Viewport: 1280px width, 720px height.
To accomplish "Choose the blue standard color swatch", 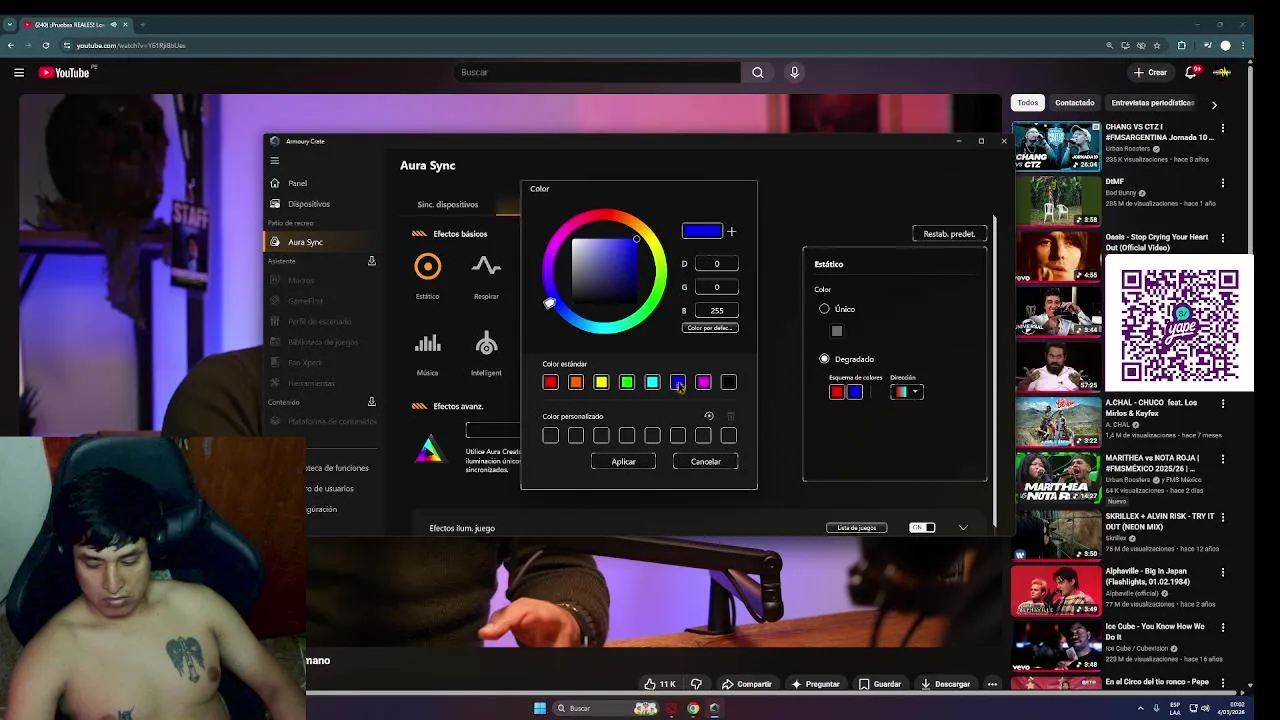I will pos(678,382).
